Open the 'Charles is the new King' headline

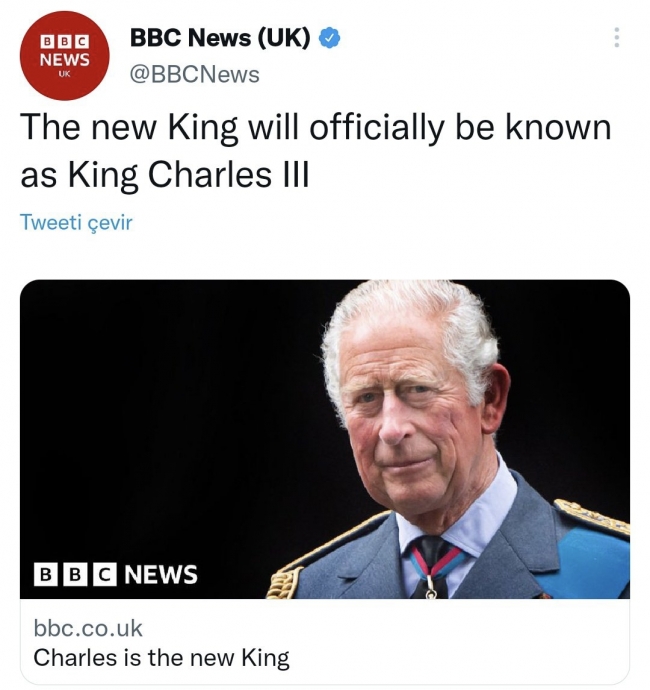pos(162,658)
